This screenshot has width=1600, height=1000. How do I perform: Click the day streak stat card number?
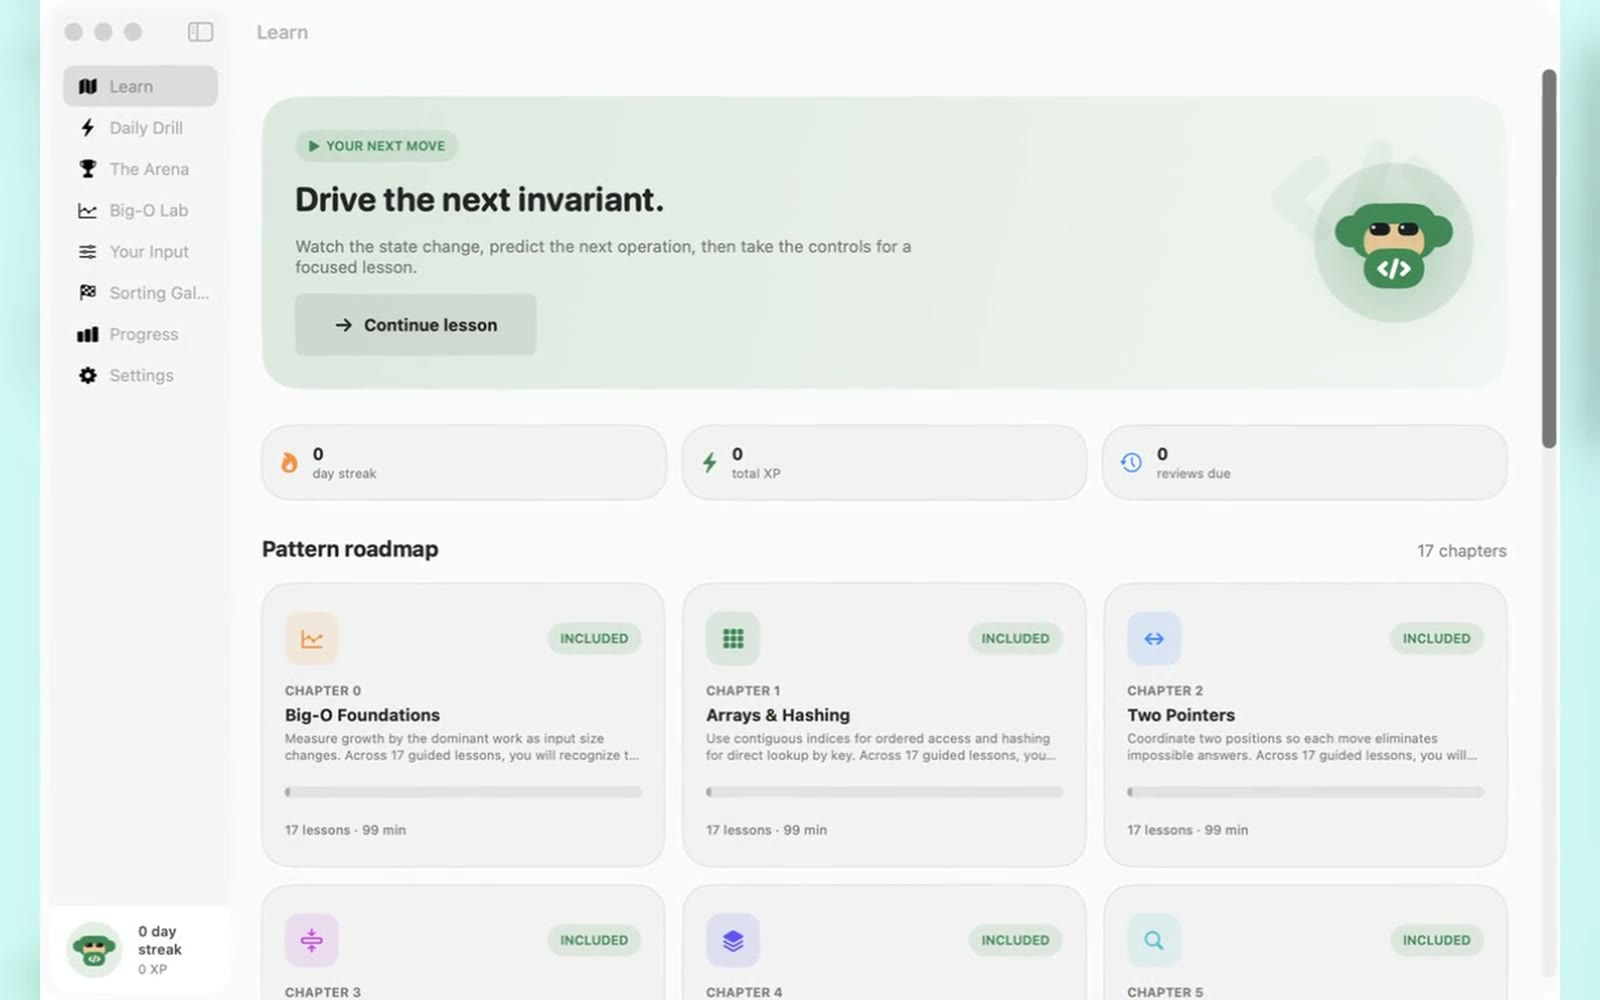pyautogui.click(x=318, y=454)
